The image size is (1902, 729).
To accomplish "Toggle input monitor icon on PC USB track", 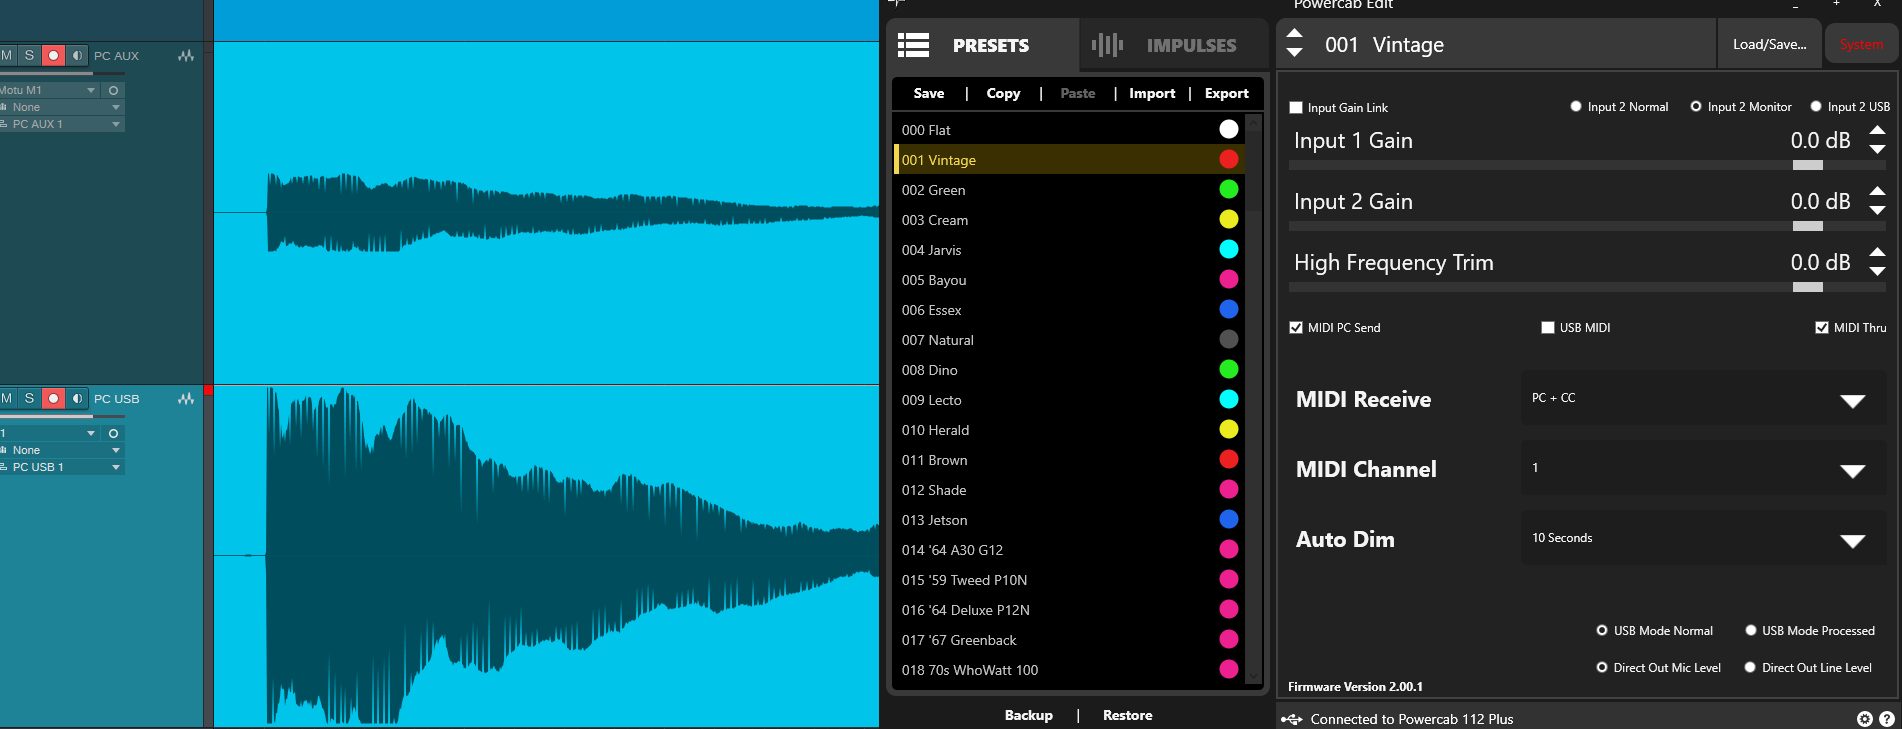I will pyautogui.click(x=77, y=398).
